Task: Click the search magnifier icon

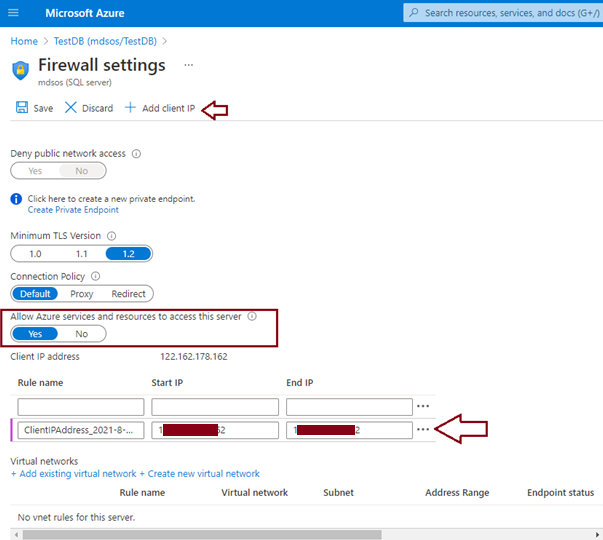Action: coord(414,13)
